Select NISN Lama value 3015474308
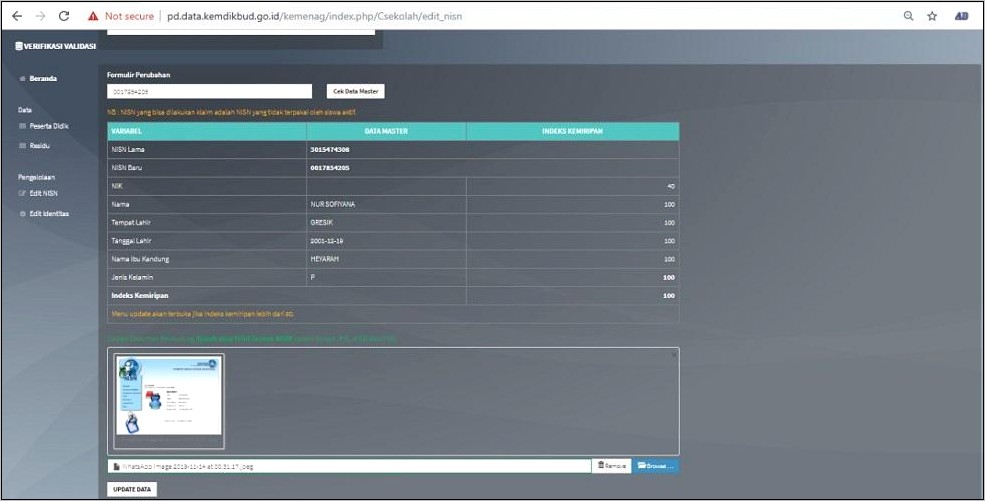The width and height of the screenshot is (985, 501). (330, 149)
